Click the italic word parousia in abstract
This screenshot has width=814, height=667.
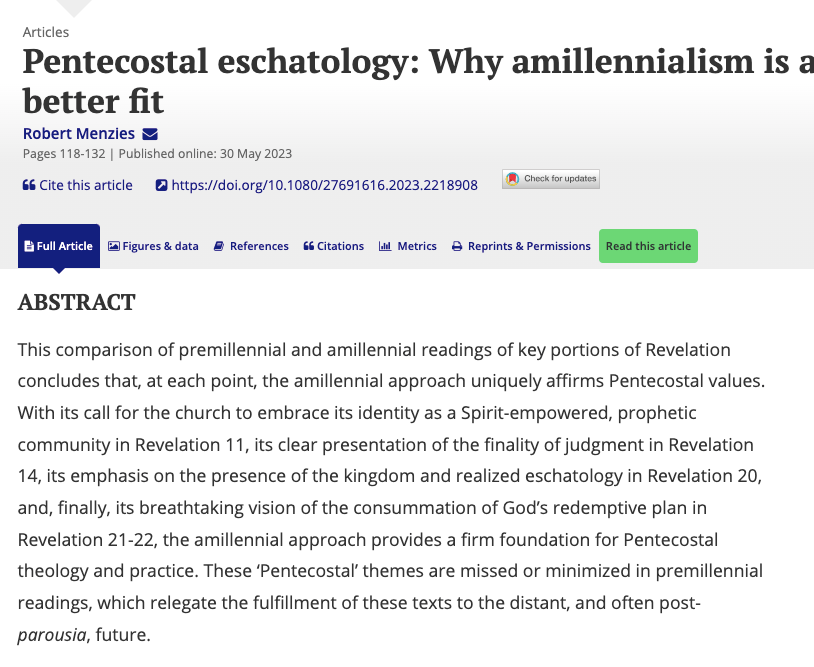tap(48, 634)
